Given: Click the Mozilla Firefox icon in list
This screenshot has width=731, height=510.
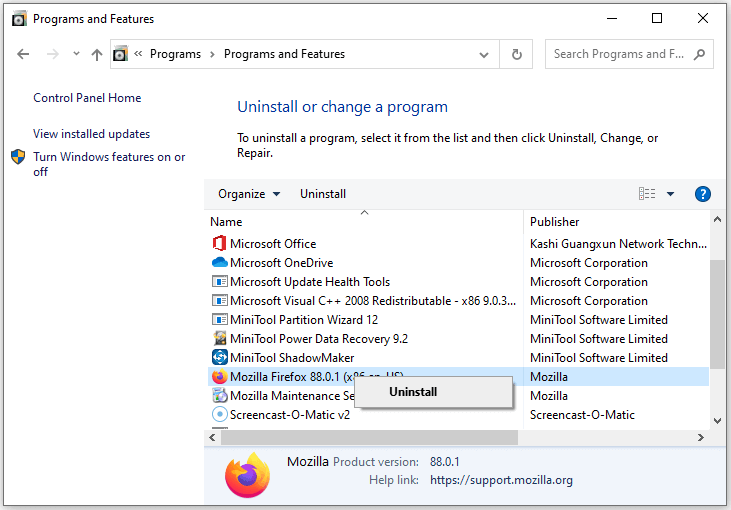Looking at the screenshot, I should 219,377.
